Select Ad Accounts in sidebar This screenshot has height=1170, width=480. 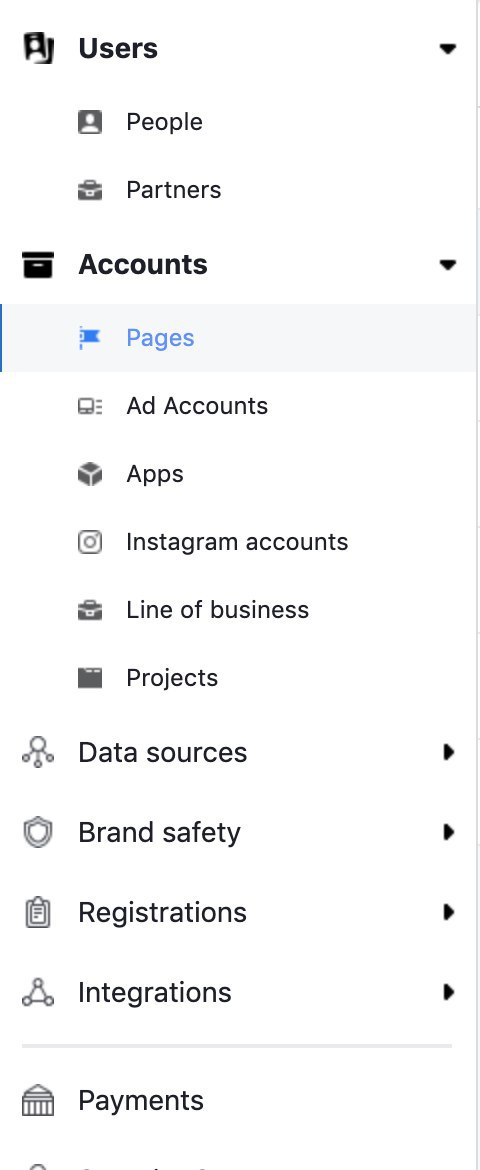(239, 406)
